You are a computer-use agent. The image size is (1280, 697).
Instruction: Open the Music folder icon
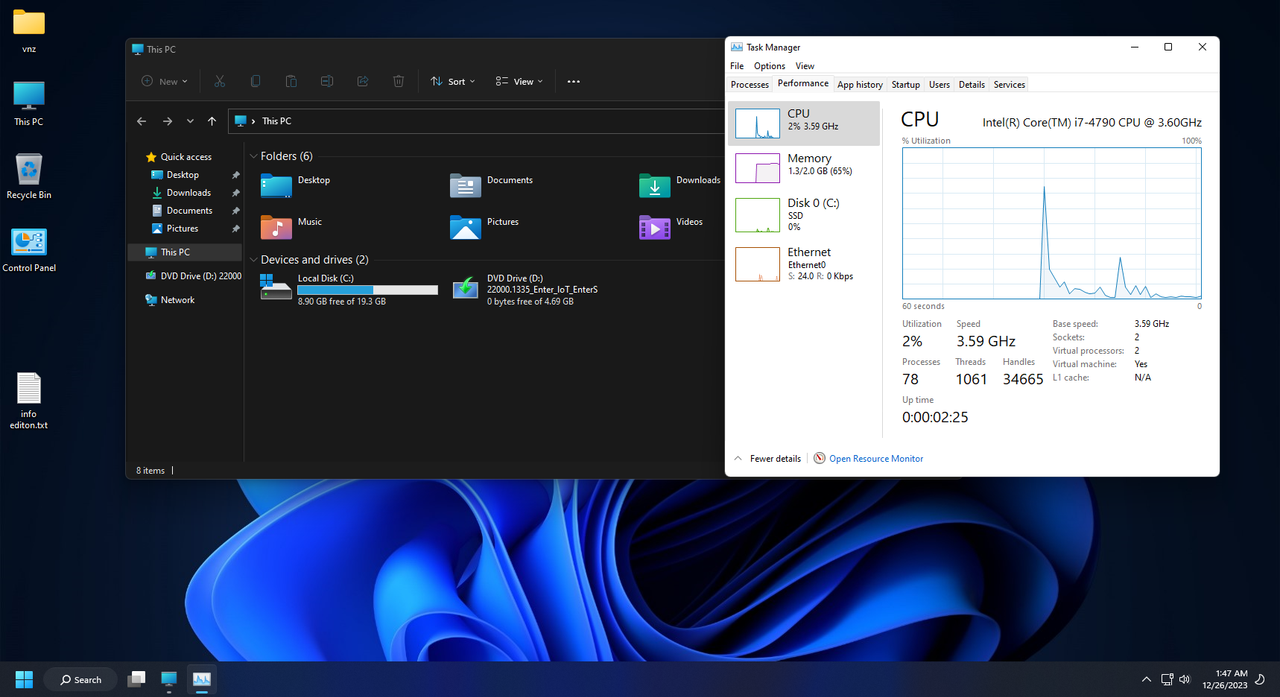[276, 227]
